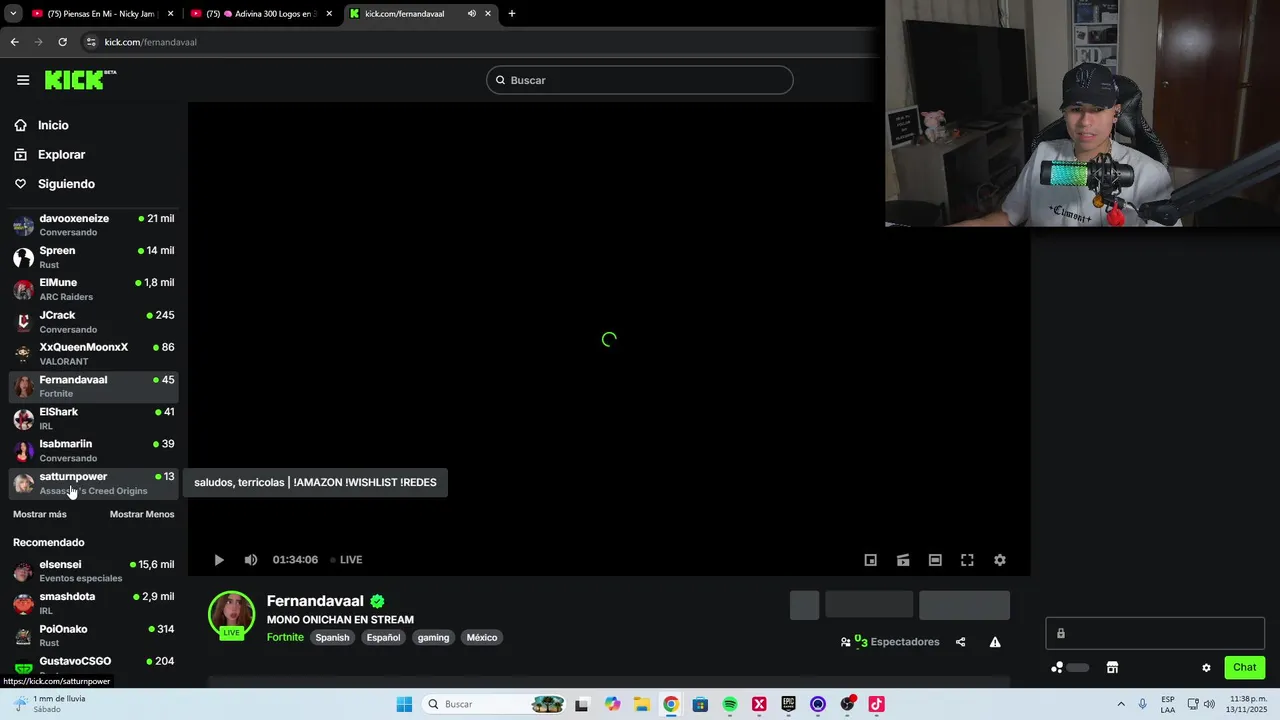Click the locked chat message field
The height and width of the screenshot is (720, 1280).
[1155, 633]
